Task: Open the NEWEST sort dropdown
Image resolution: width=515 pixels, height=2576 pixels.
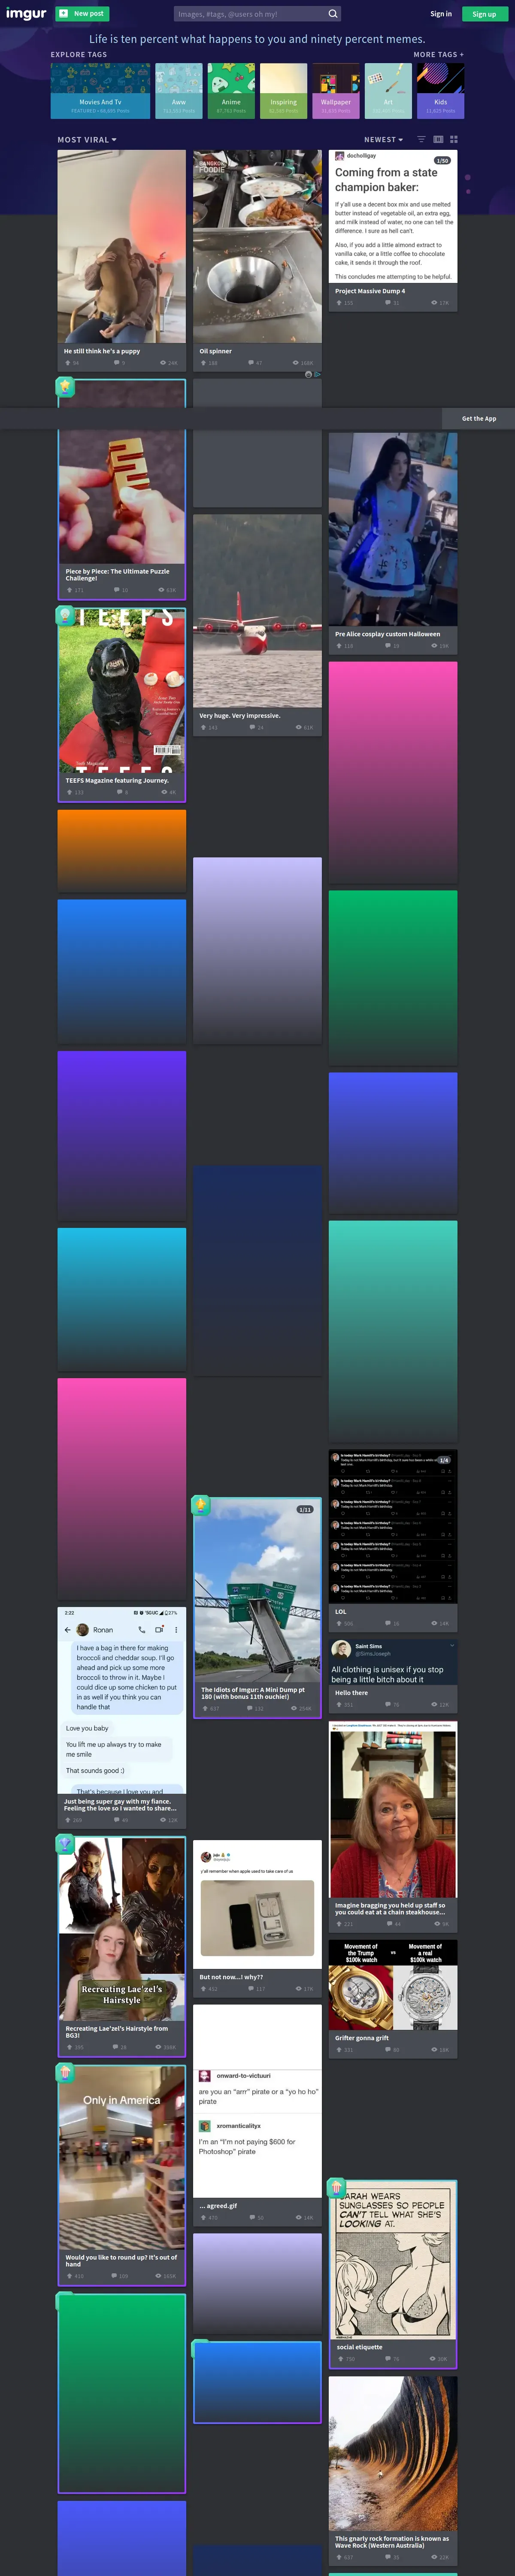Action: click(384, 140)
